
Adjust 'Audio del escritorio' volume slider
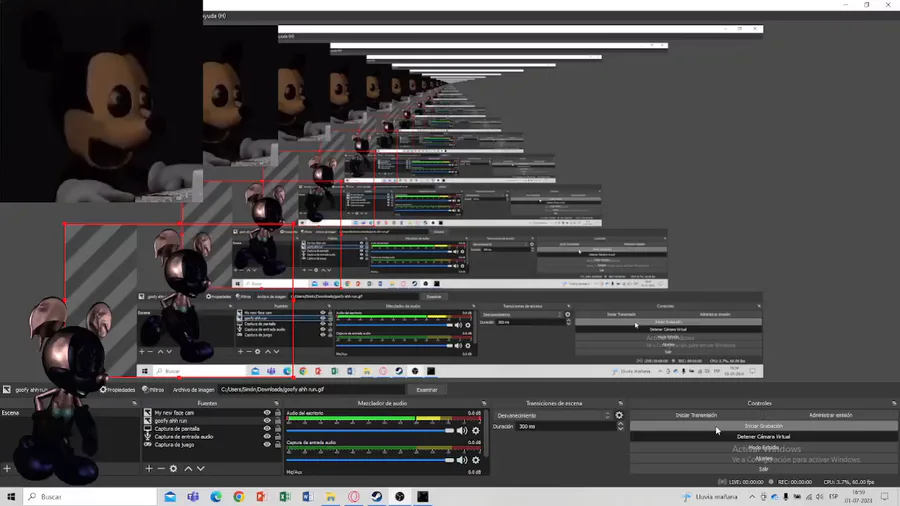tap(370, 430)
